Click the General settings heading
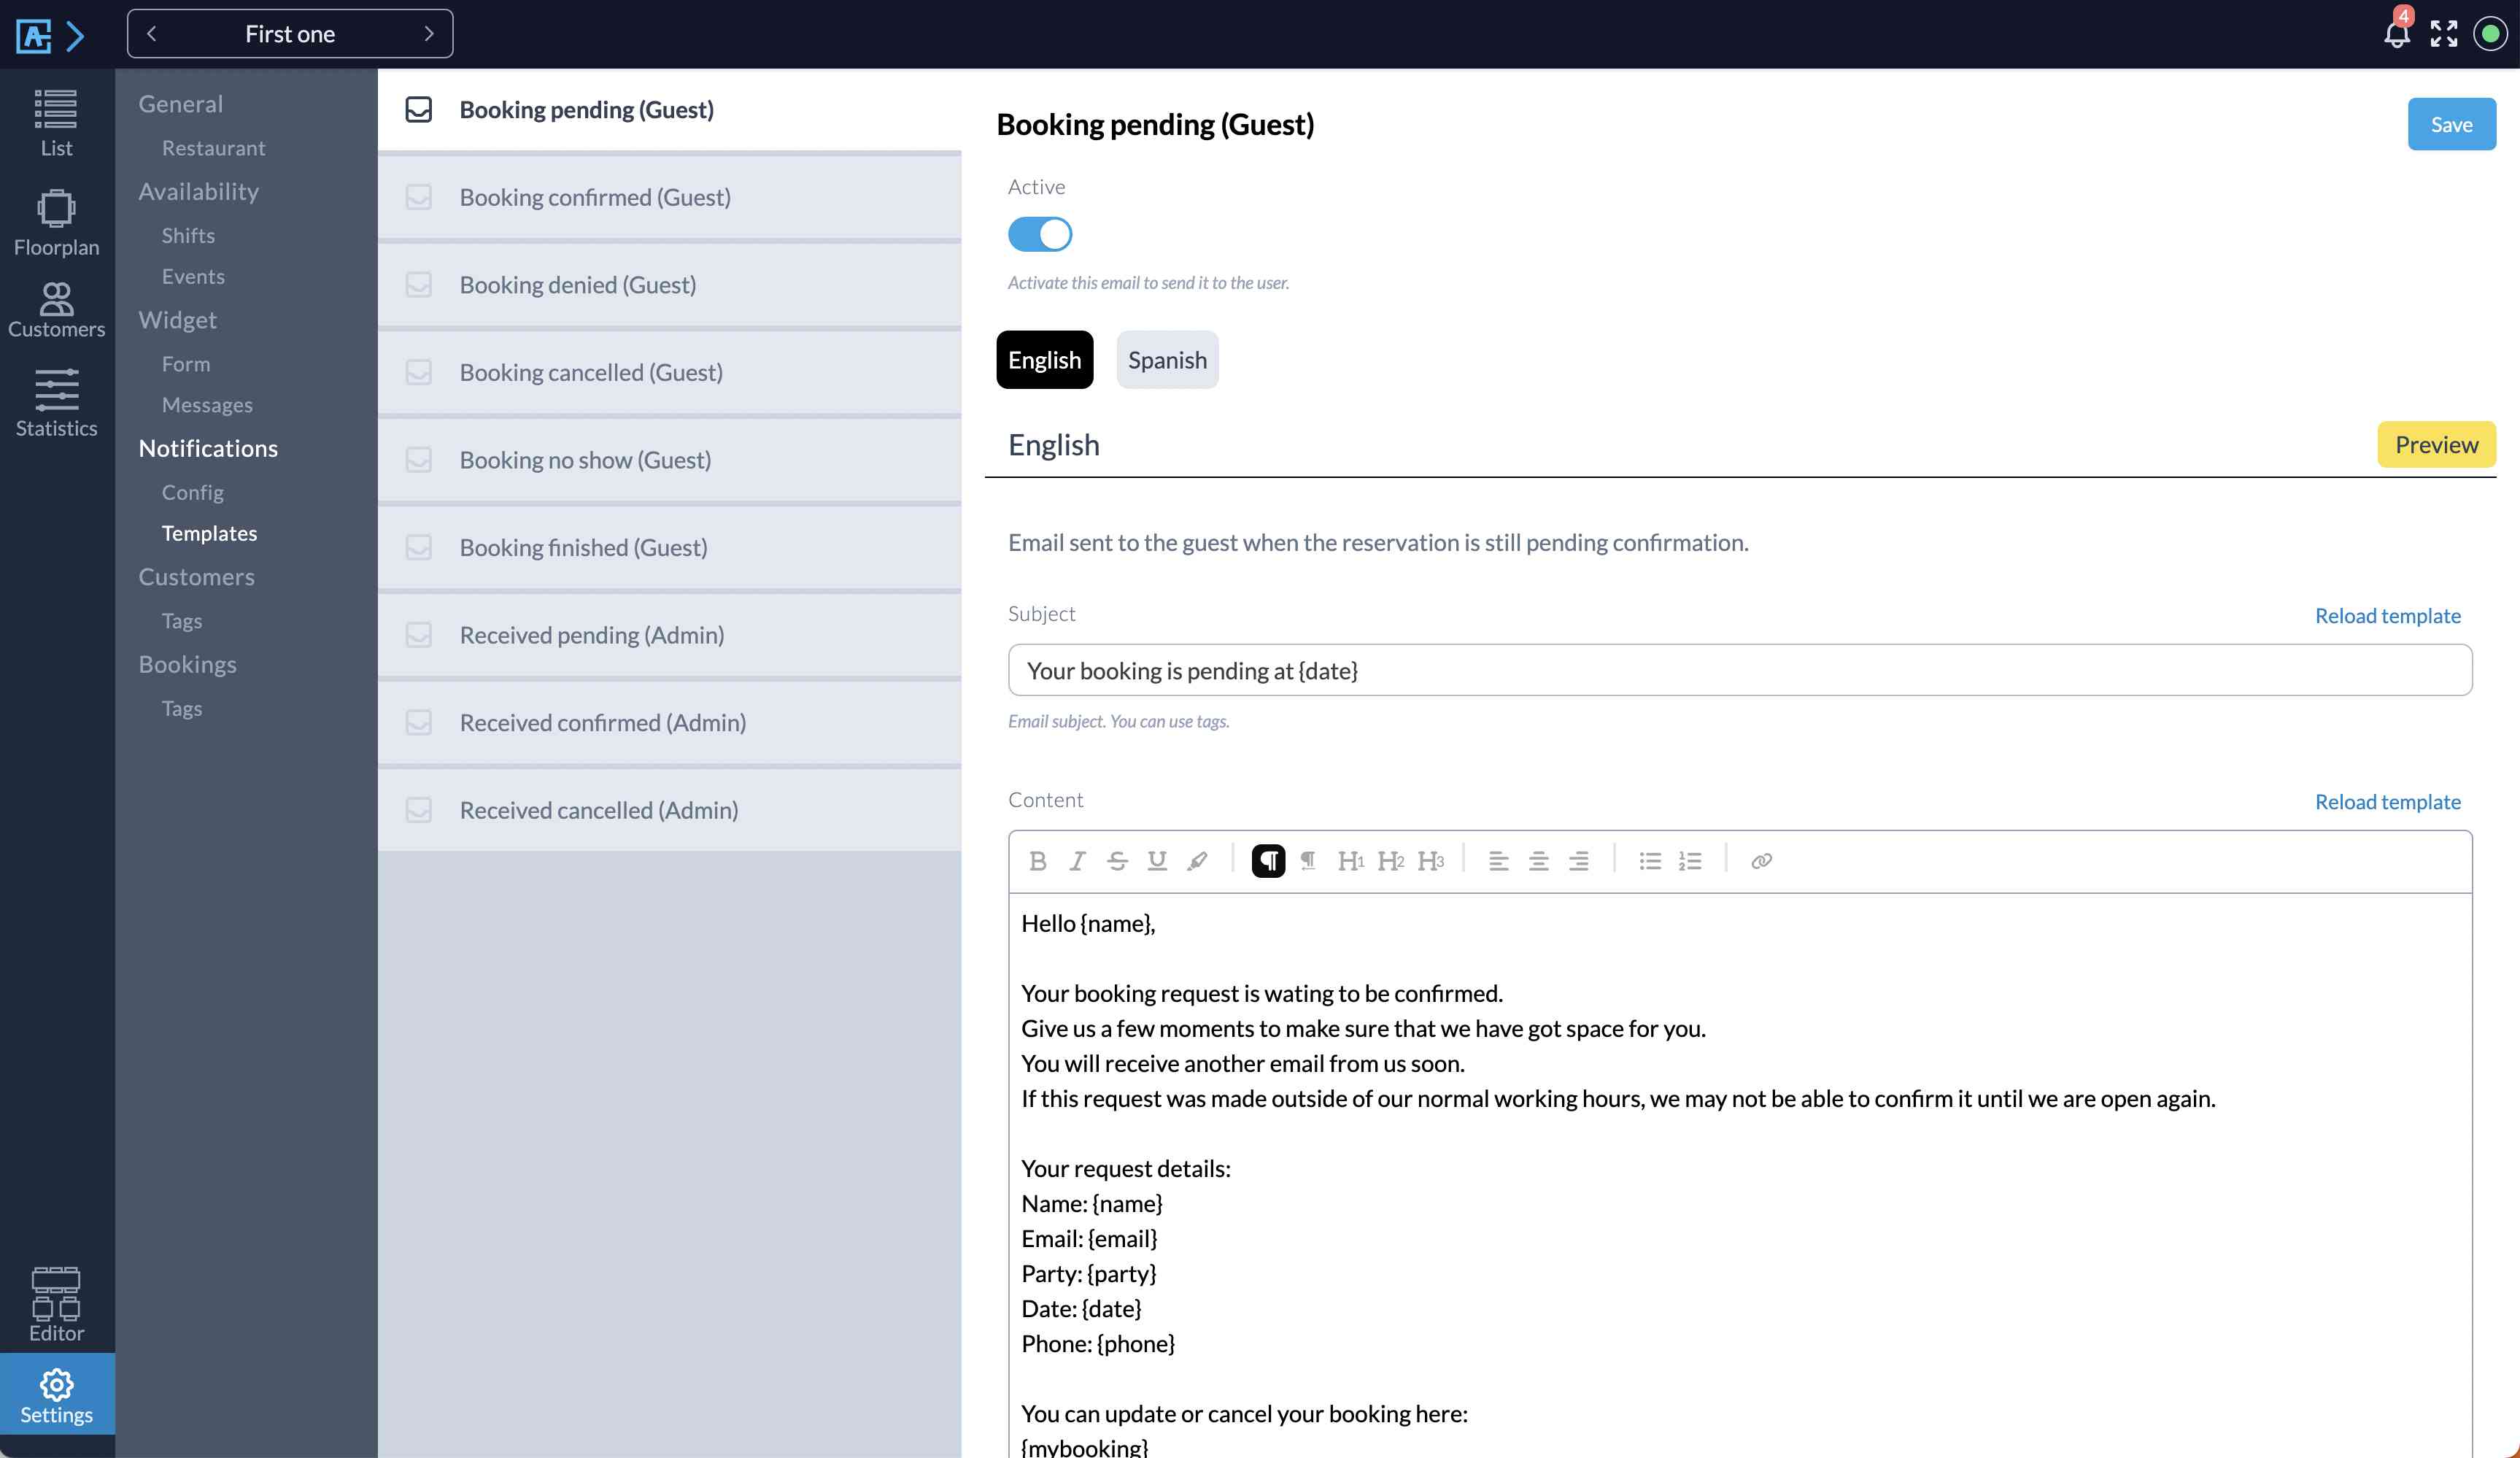The image size is (2520, 1458). click(180, 104)
